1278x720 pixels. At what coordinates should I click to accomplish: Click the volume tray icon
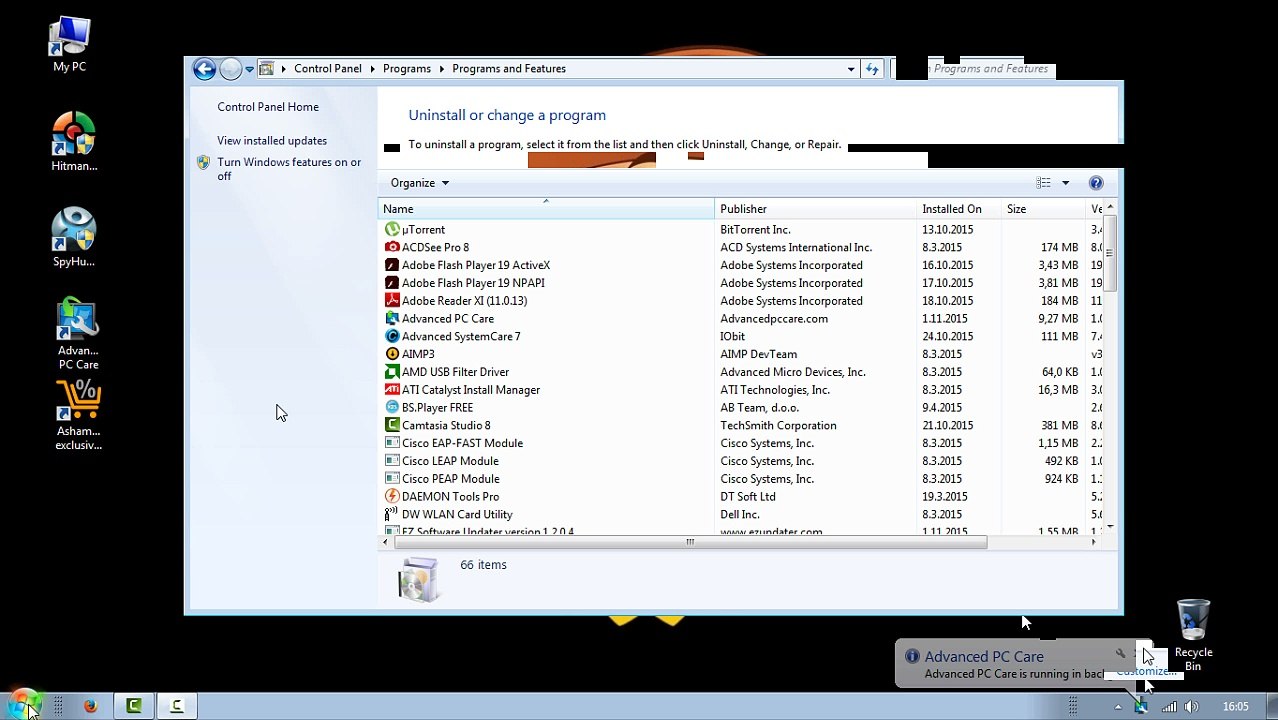(1192, 707)
